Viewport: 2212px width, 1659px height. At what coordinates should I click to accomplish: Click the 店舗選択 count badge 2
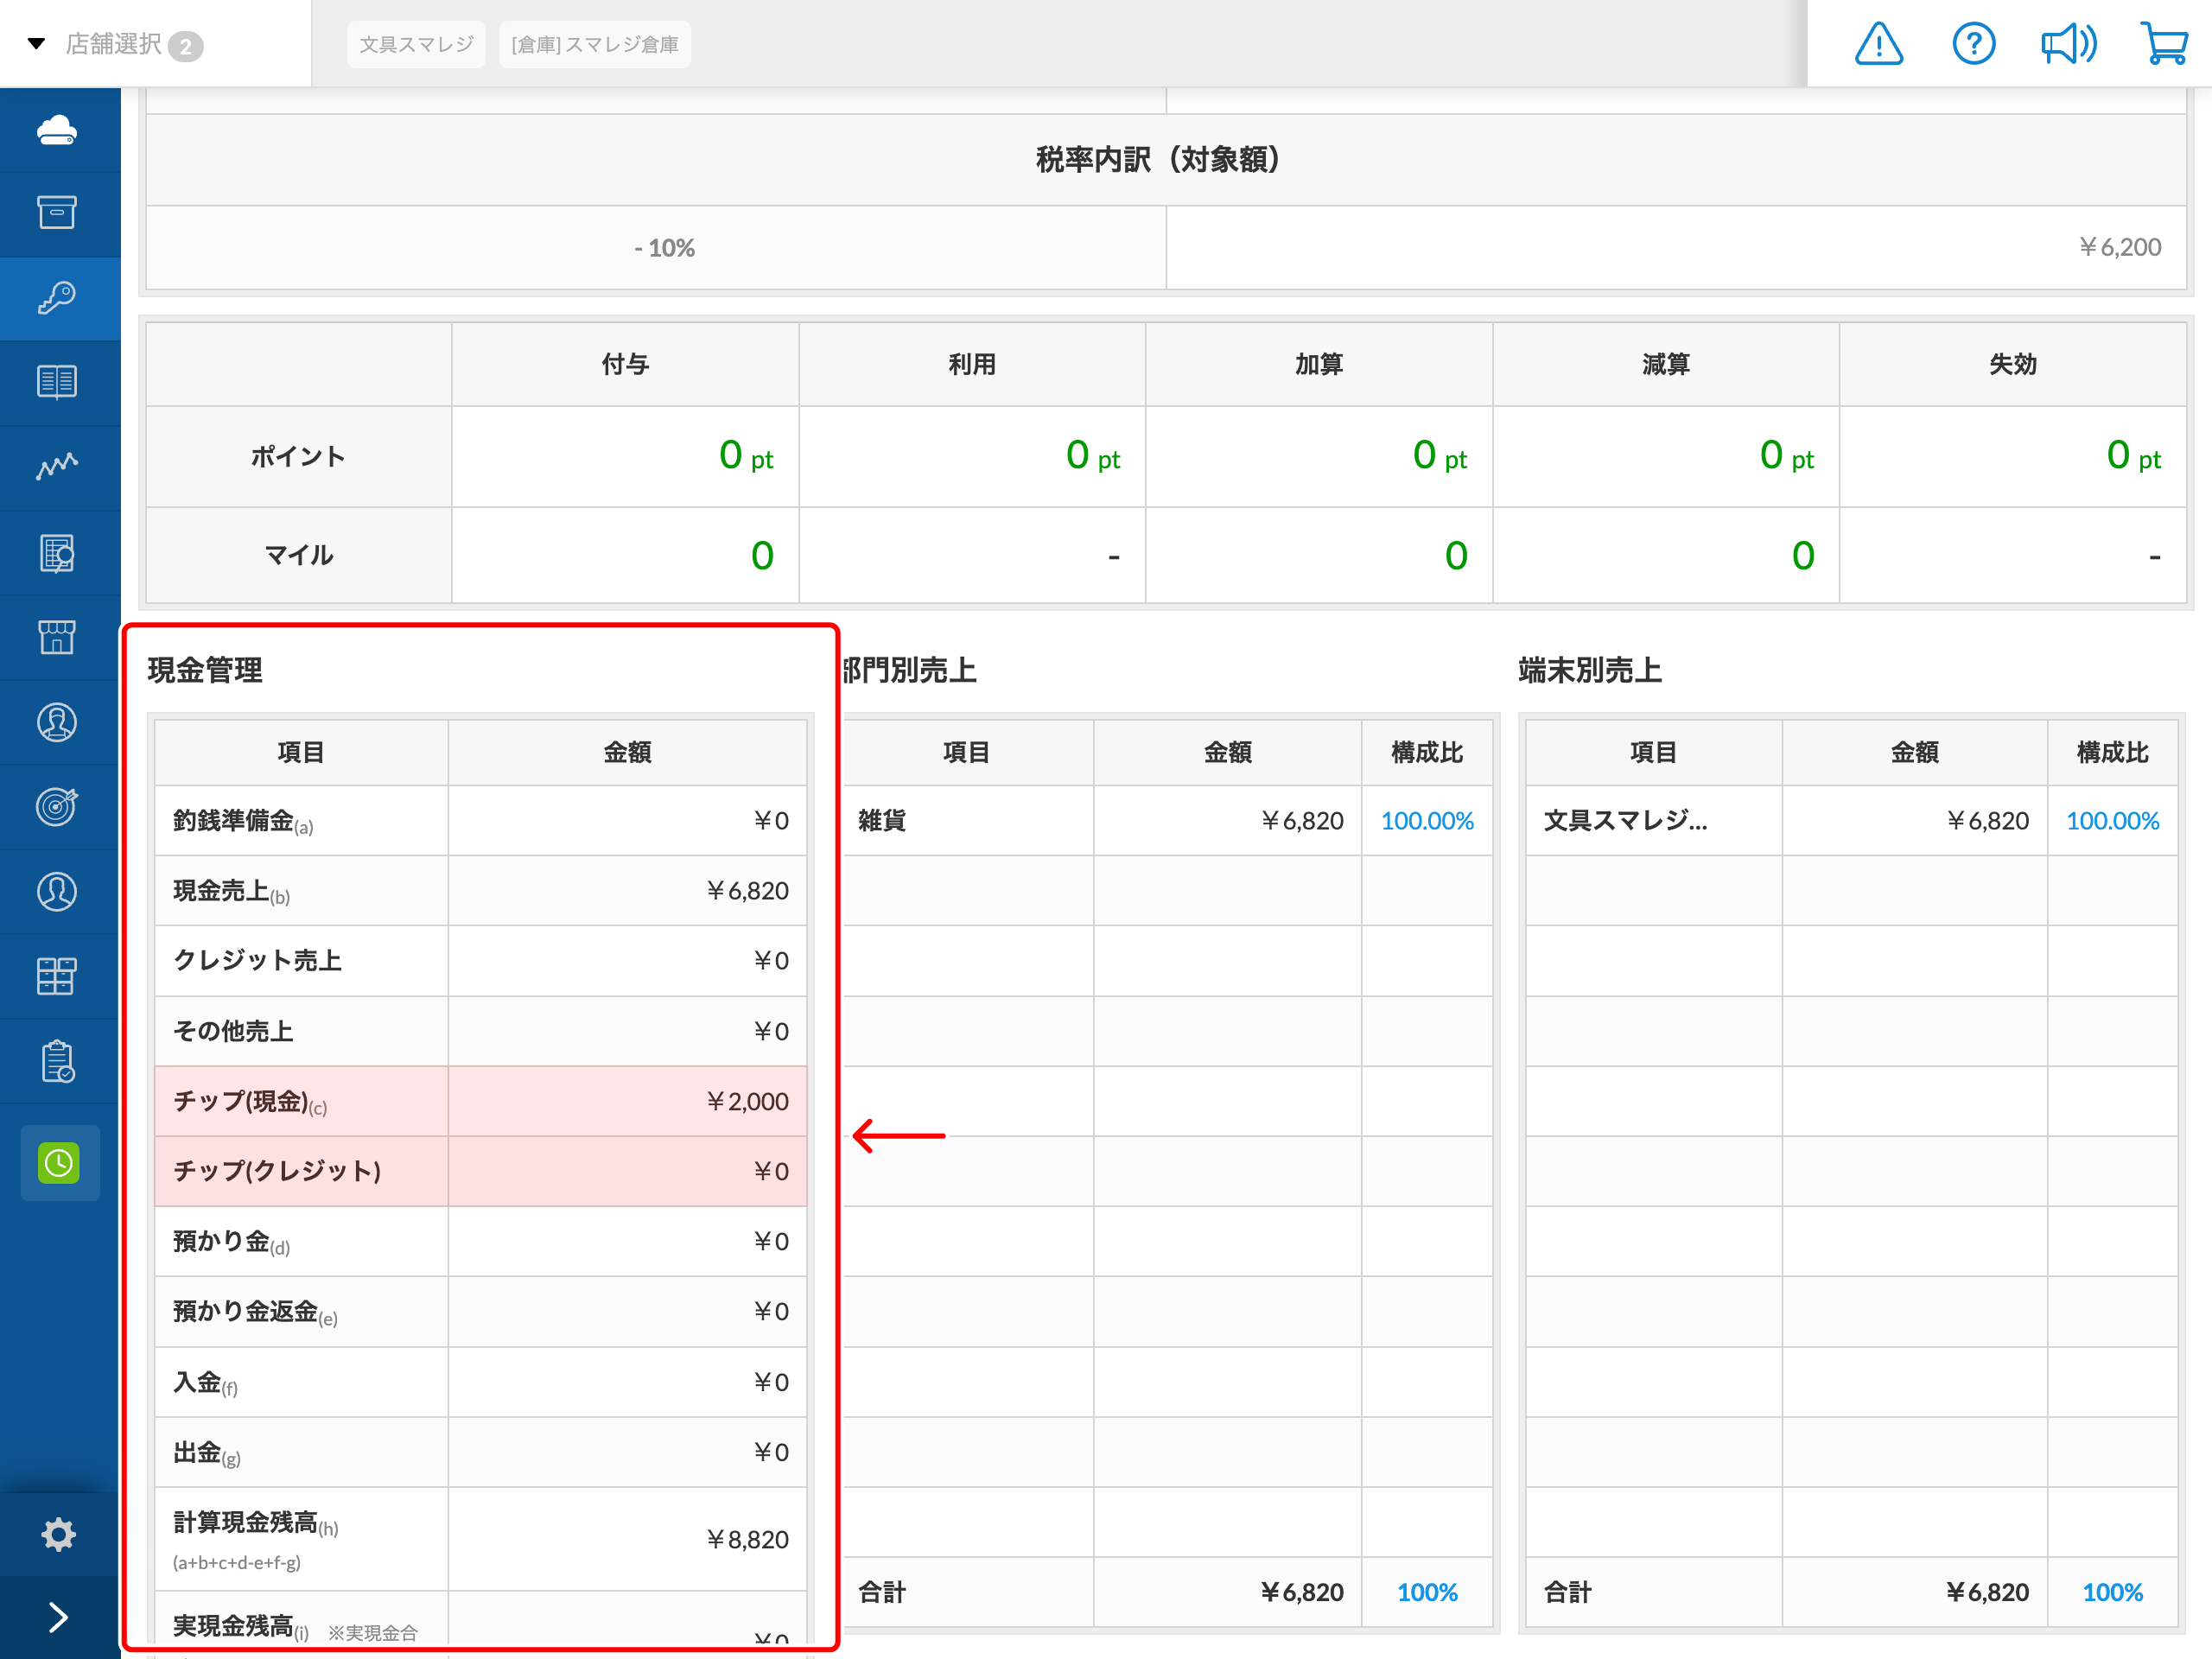(x=185, y=46)
